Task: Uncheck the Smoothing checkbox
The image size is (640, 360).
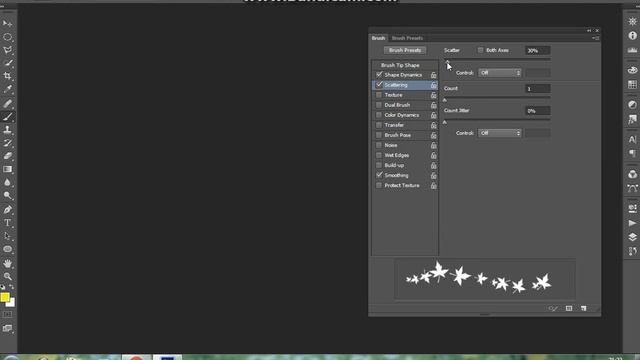Action: 379,175
